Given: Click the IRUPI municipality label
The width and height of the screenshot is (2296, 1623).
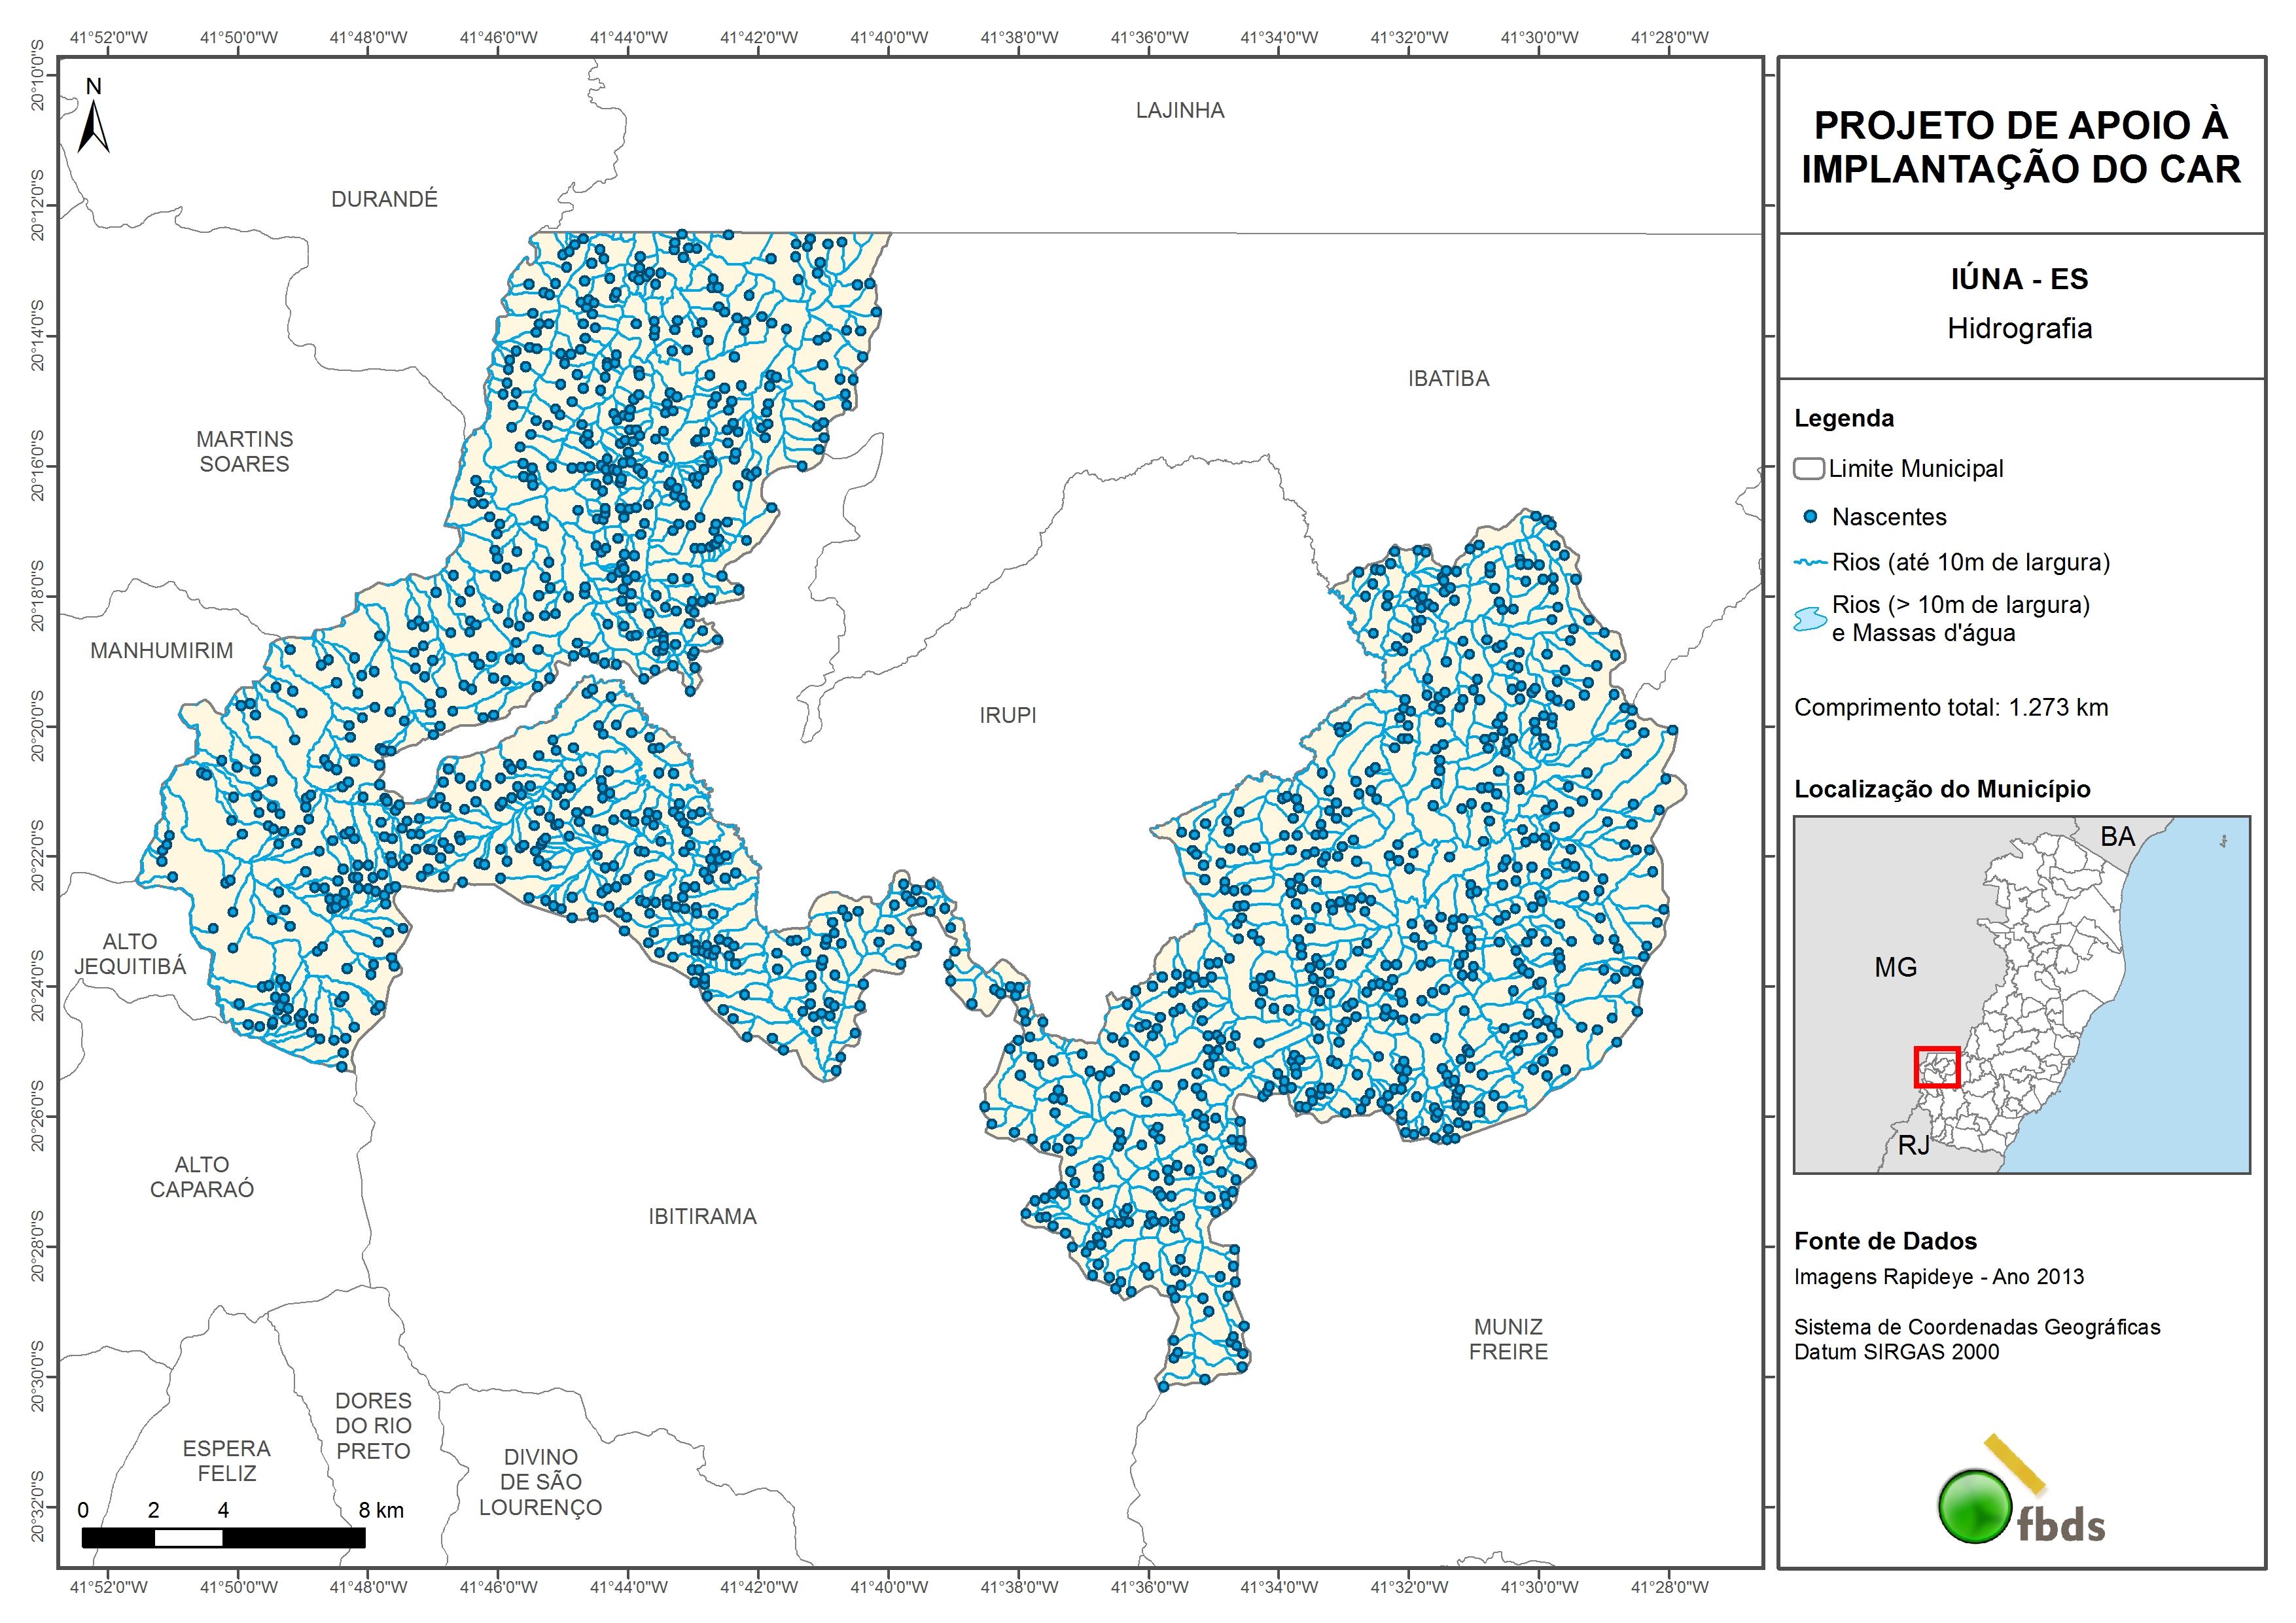Looking at the screenshot, I should coord(1007,715).
